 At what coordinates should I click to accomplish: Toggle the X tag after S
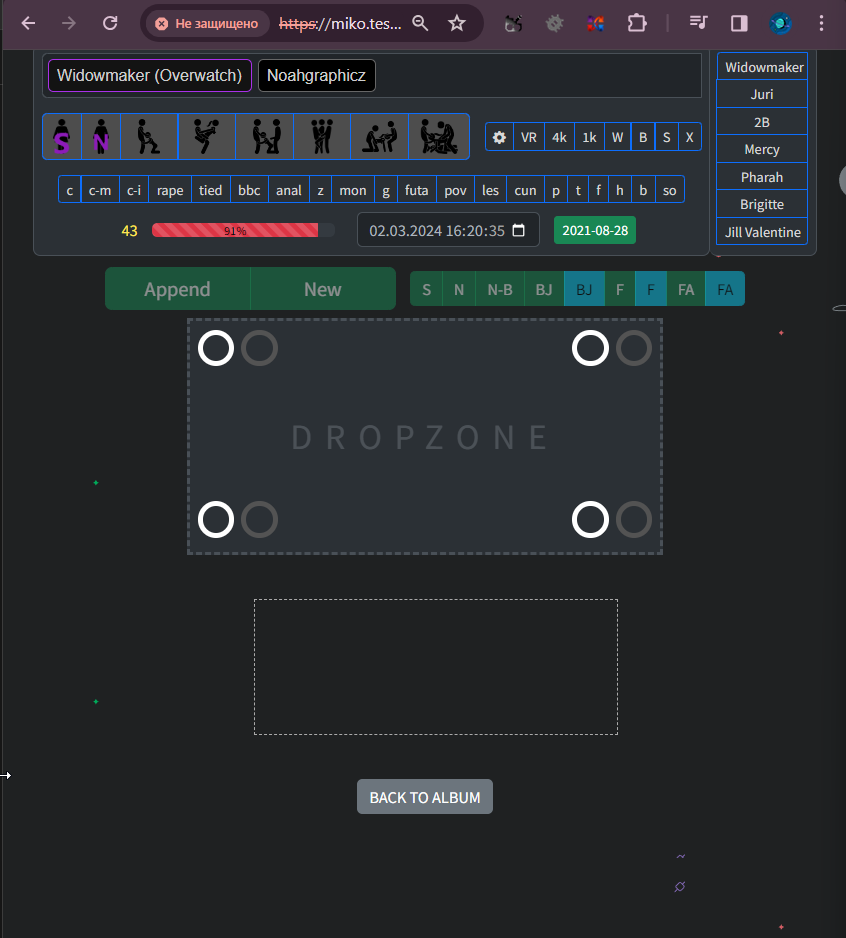point(689,137)
